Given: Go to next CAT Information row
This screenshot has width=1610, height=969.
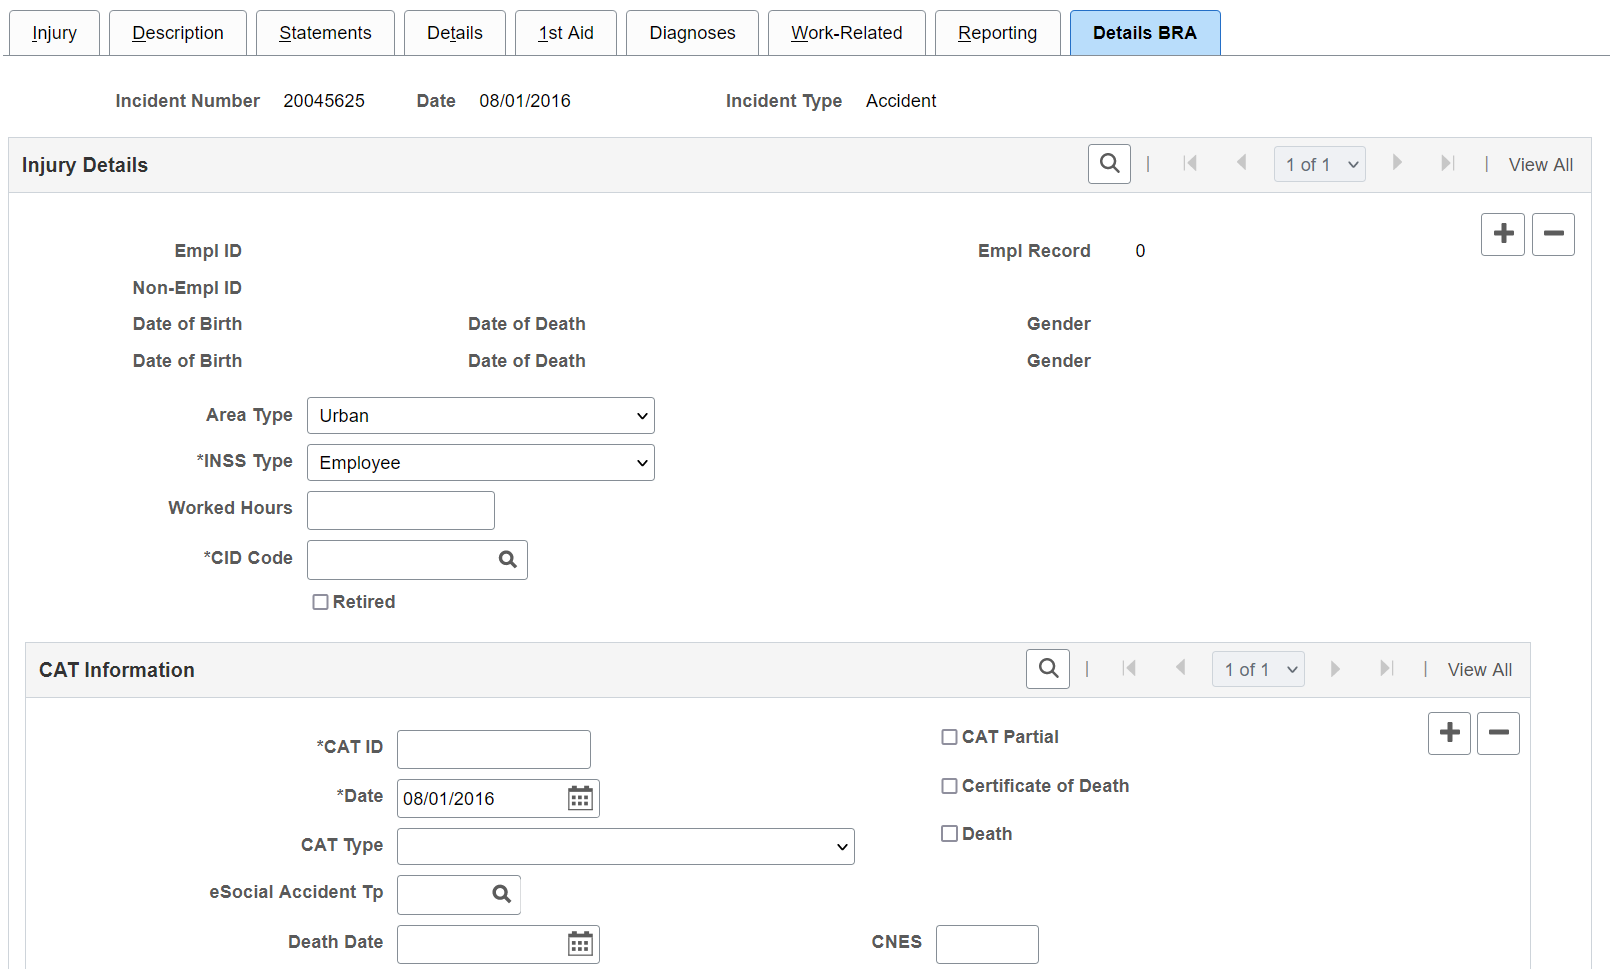Looking at the screenshot, I should [x=1335, y=668].
